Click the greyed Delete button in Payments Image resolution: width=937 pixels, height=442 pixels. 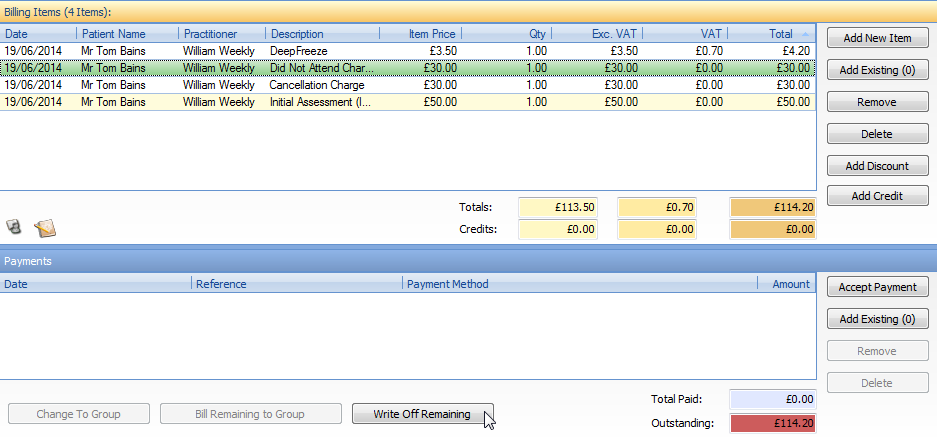click(x=877, y=383)
